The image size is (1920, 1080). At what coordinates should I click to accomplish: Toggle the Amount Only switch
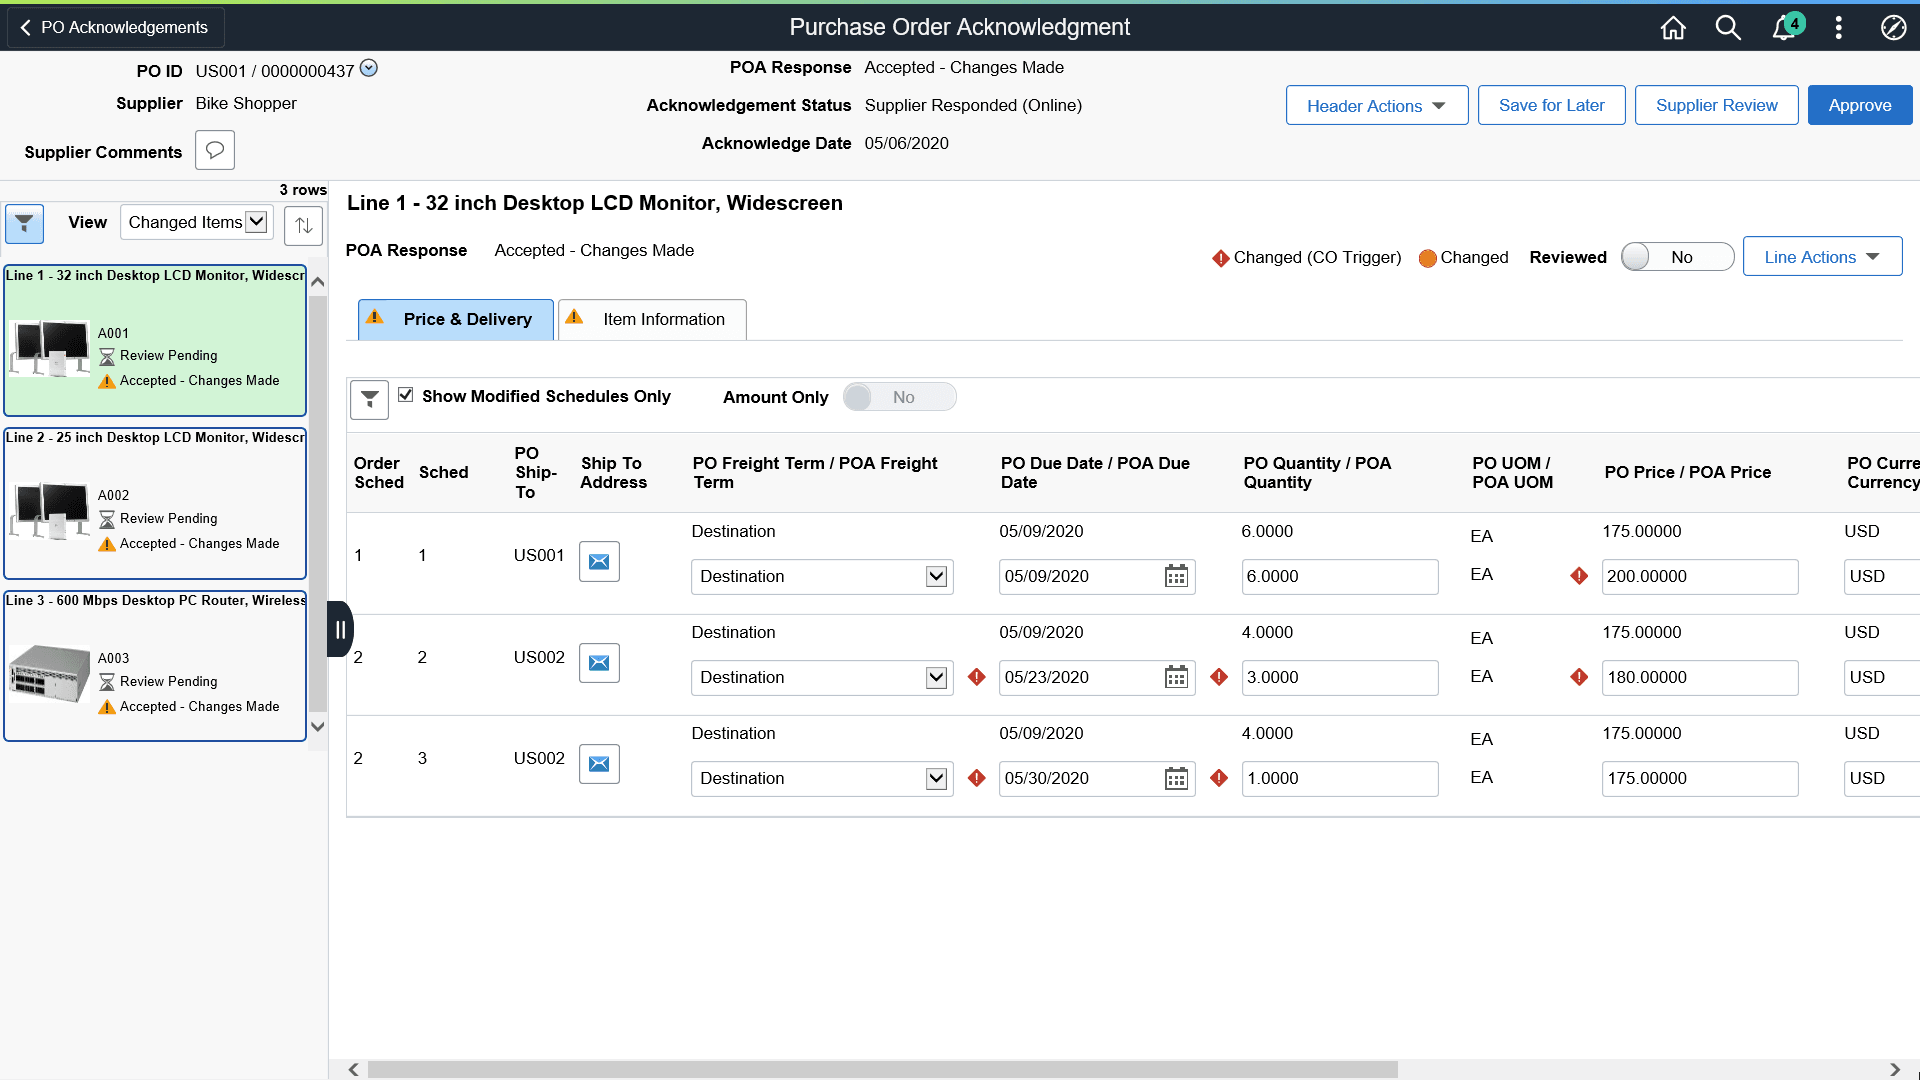[x=898, y=397]
